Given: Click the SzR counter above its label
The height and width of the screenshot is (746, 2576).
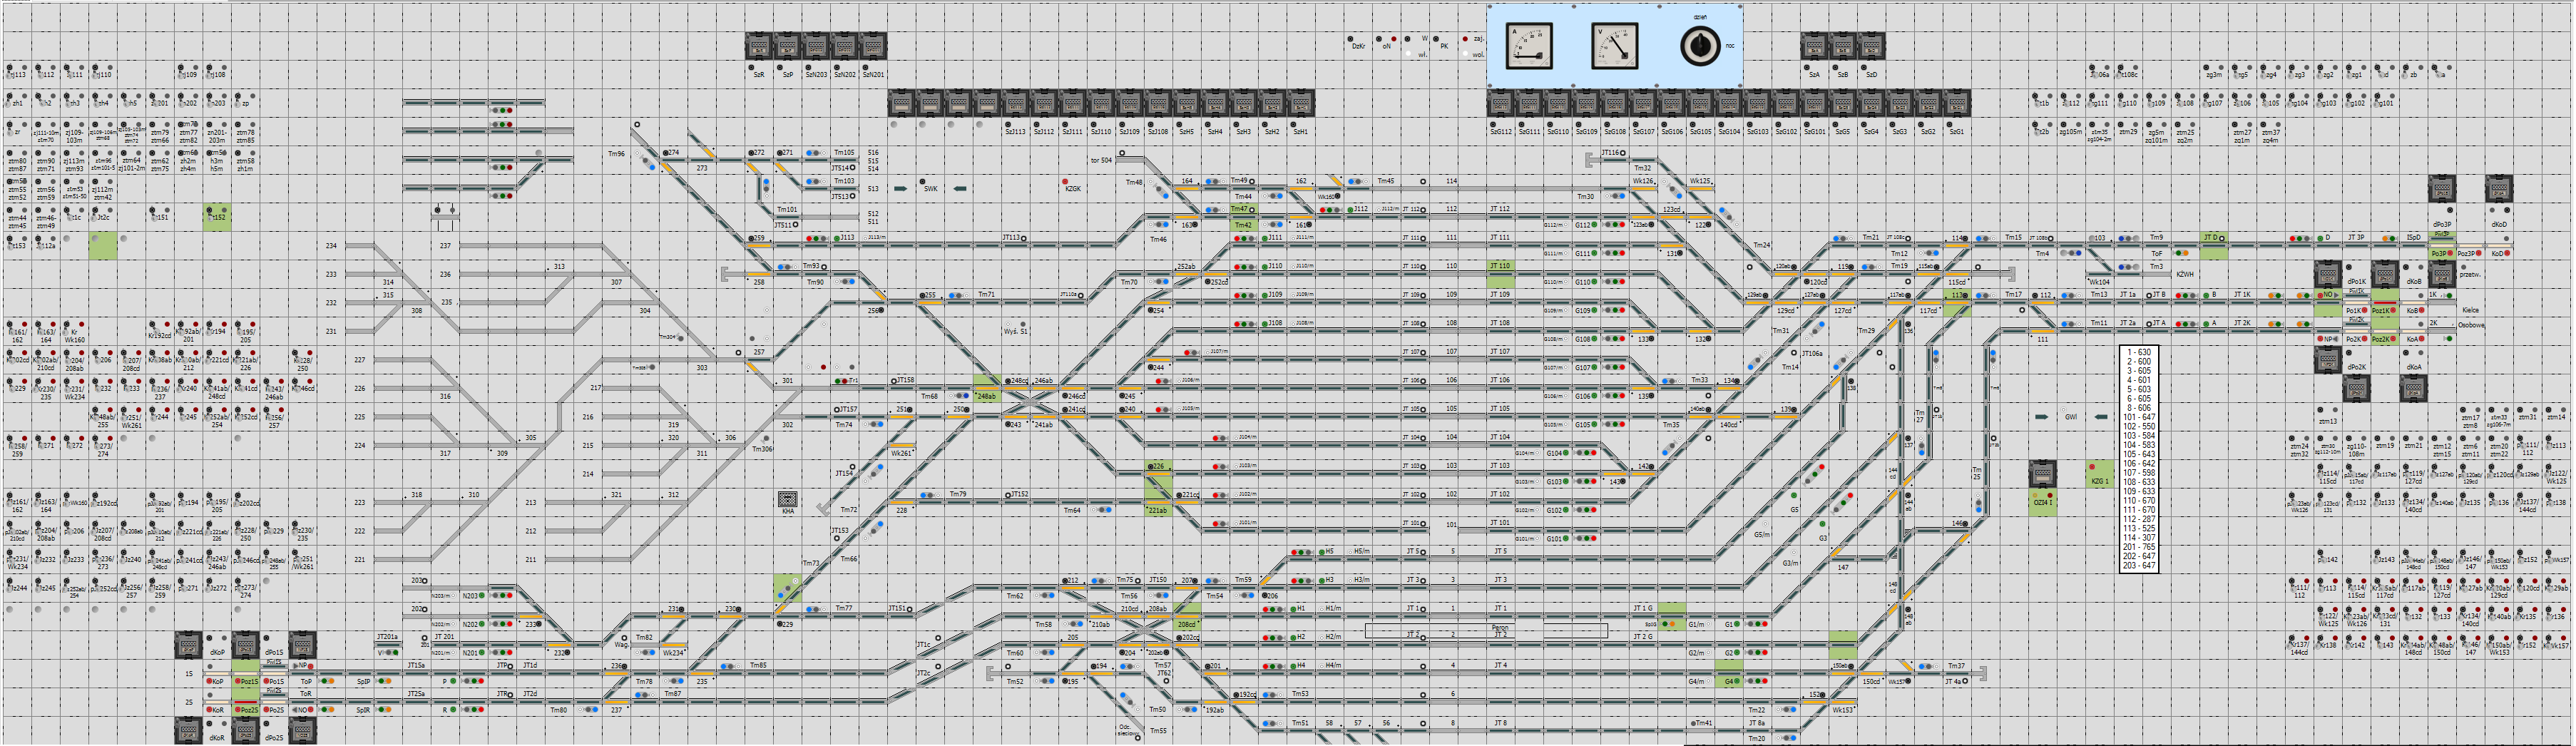Looking at the screenshot, I should pyautogui.click(x=759, y=46).
